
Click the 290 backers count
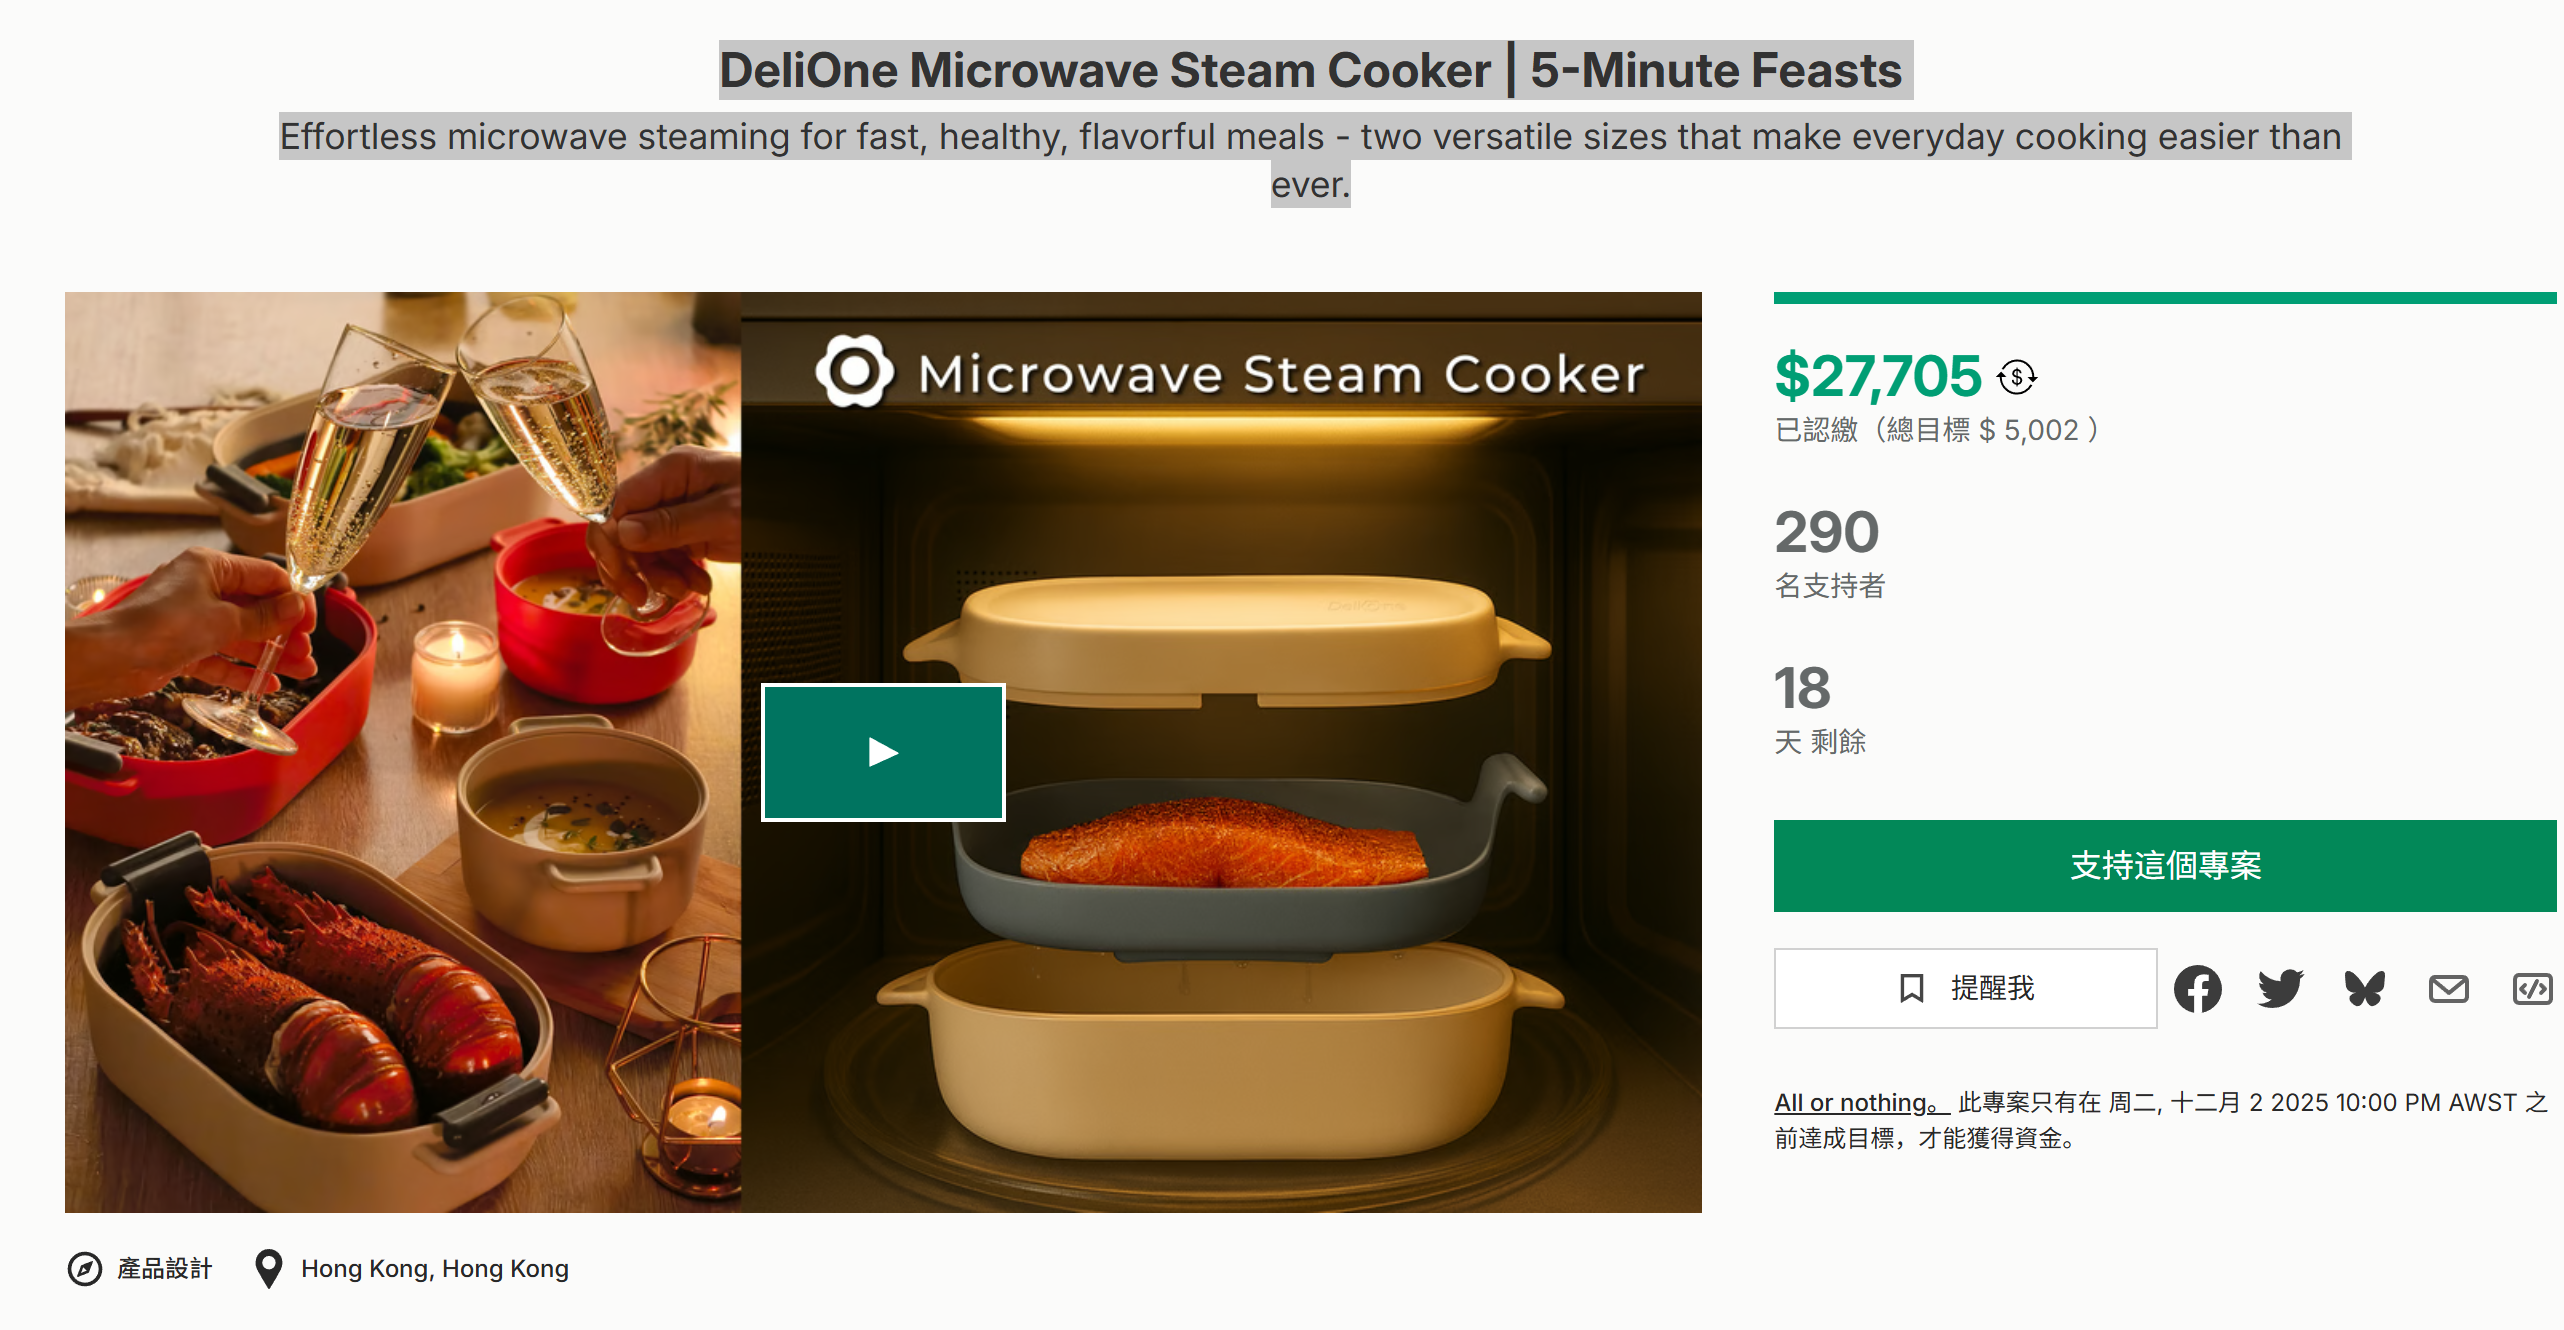[x=1826, y=532]
